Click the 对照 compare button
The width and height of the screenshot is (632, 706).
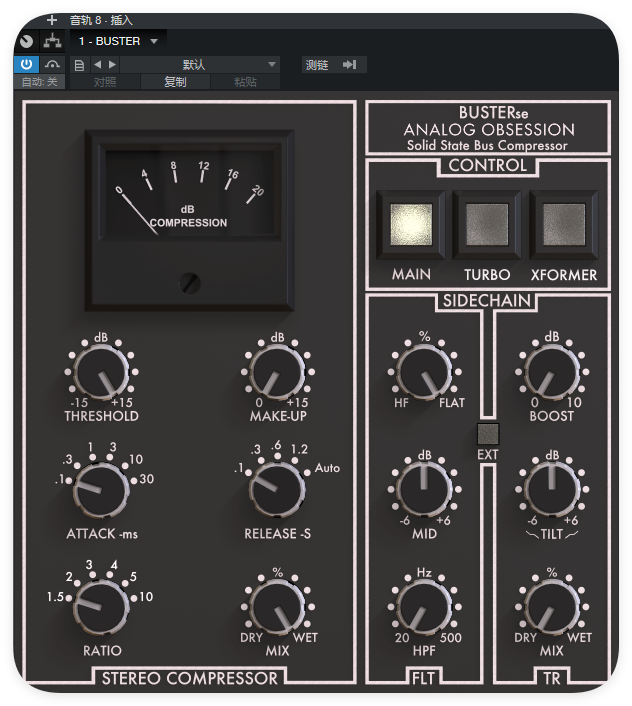105,82
